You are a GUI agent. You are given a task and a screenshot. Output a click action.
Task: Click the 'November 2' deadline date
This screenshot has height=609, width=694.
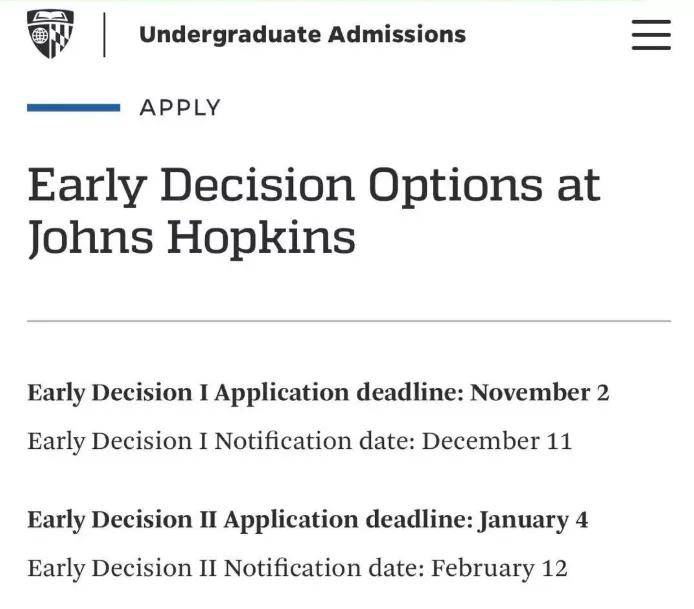pos(540,393)
